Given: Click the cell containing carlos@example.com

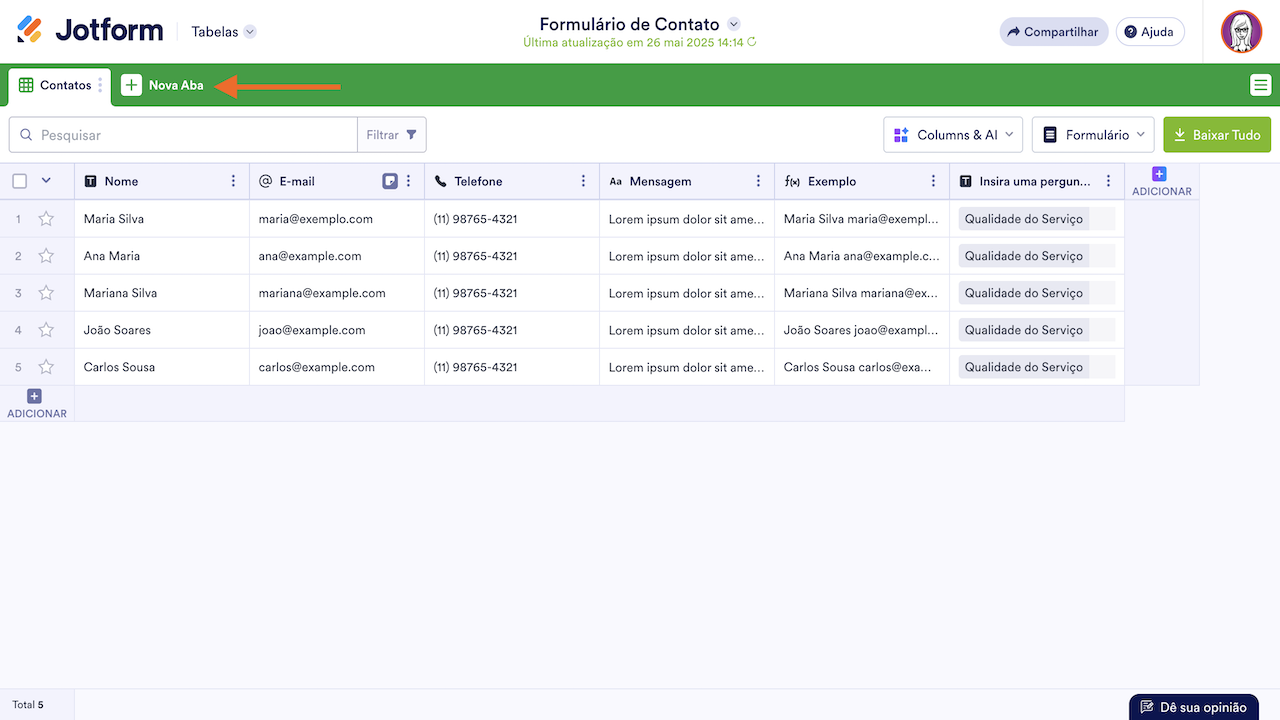Looking at the screenshot, I should coord(337,367).
